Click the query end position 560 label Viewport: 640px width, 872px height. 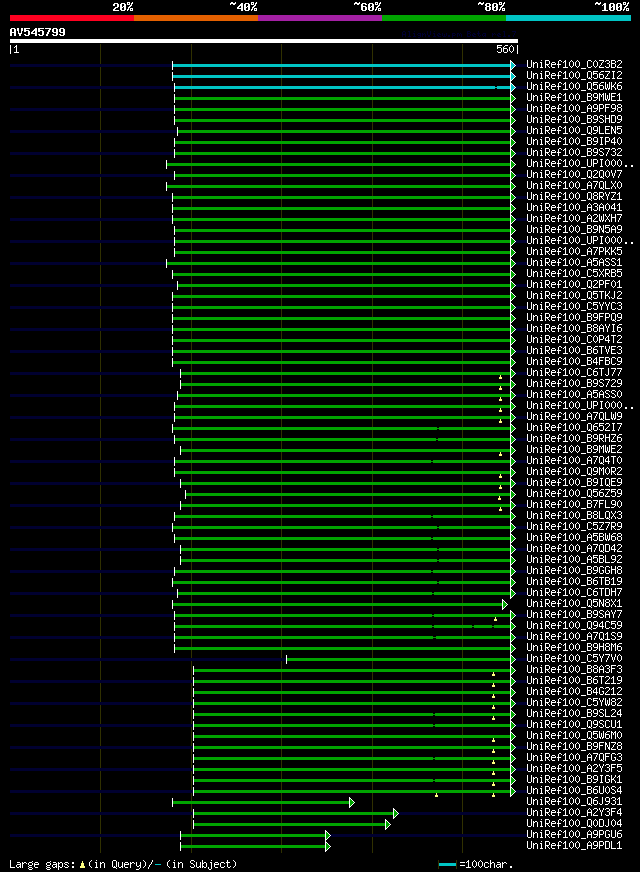(505, 49)
